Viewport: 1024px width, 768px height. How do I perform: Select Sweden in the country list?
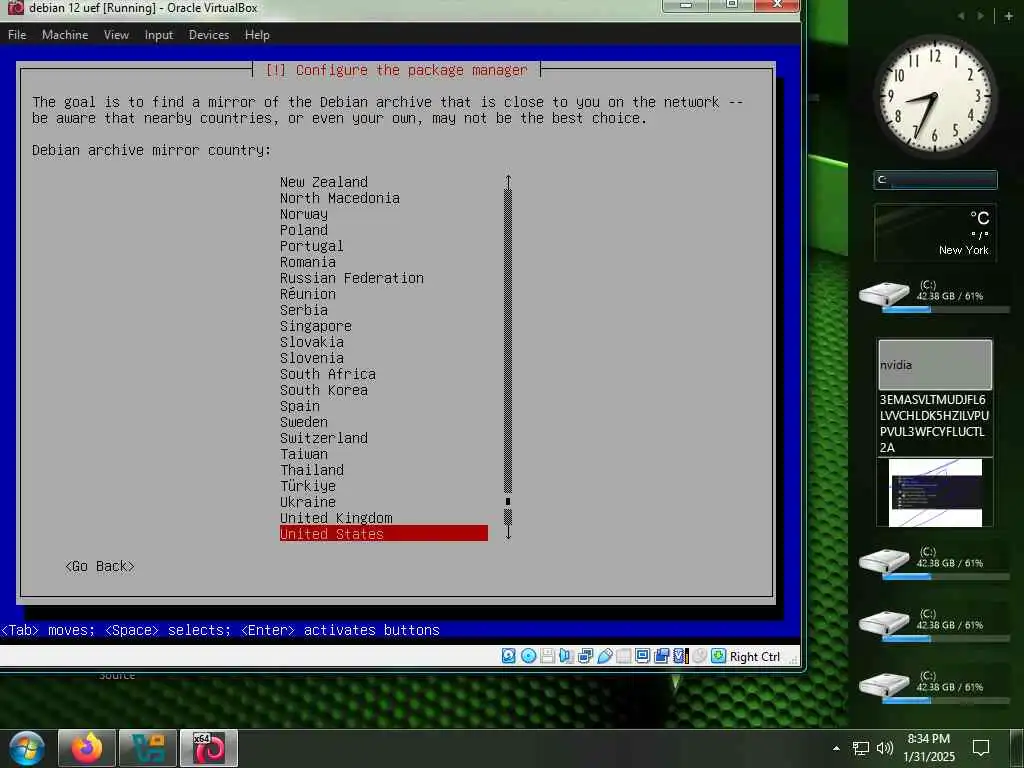coord(304,422)
